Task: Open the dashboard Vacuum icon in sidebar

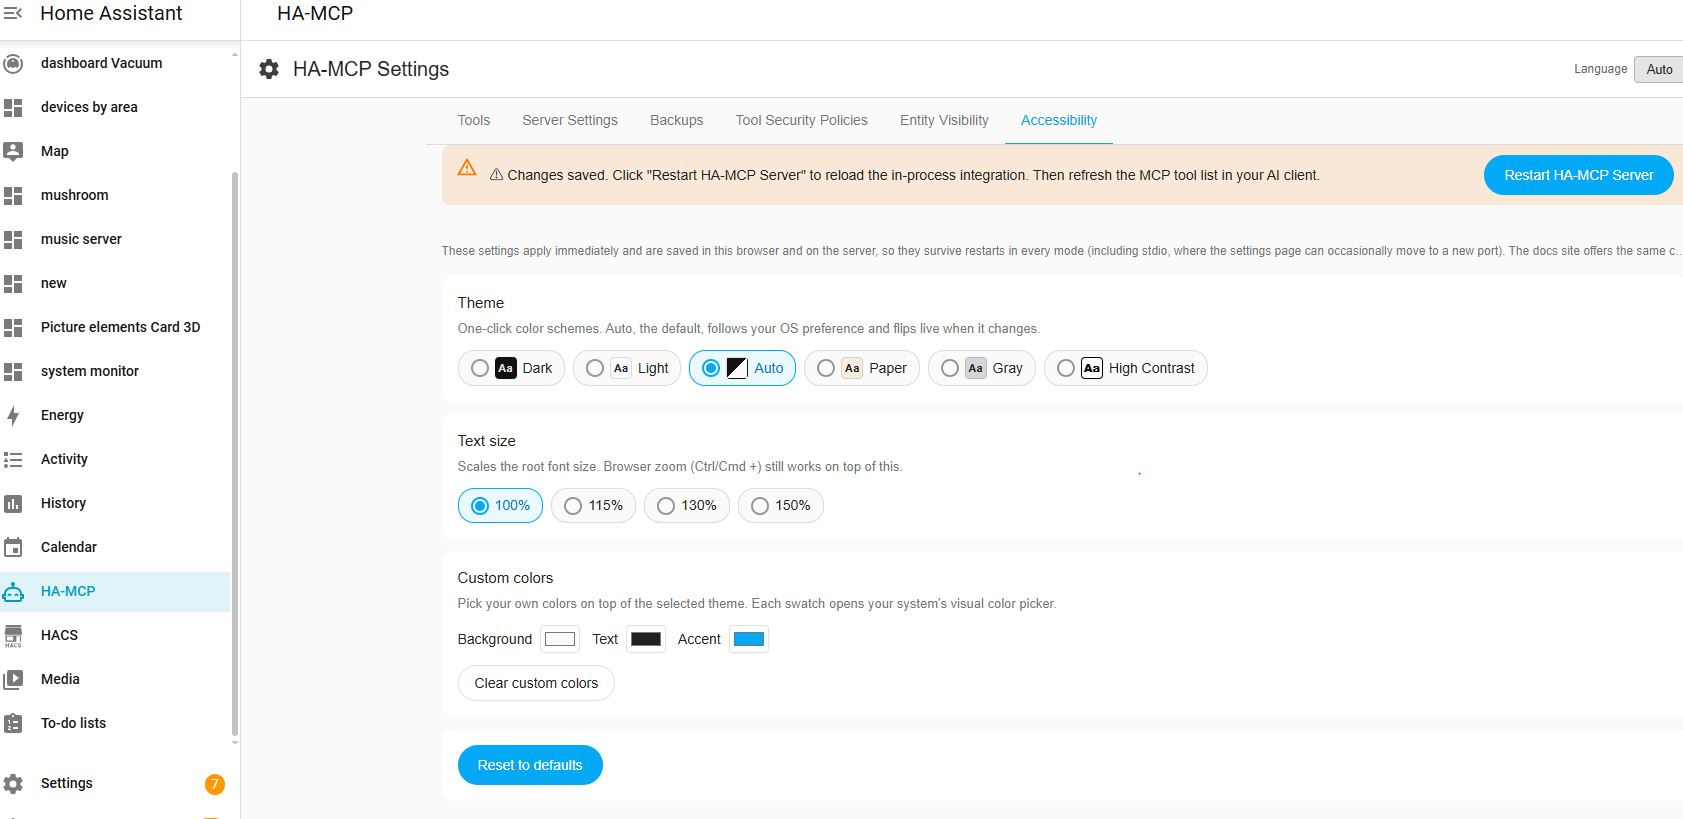Action: pos(13,63)
